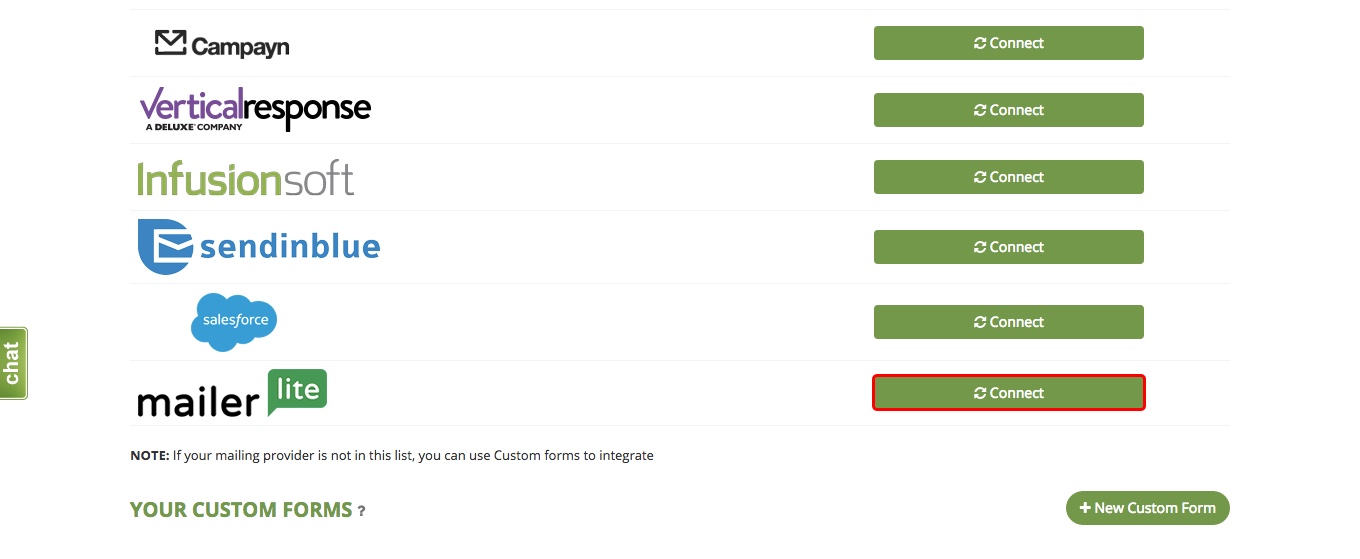
Task: Click the green lite bubble in MailerLite logo
Action: tap(297, 392)
